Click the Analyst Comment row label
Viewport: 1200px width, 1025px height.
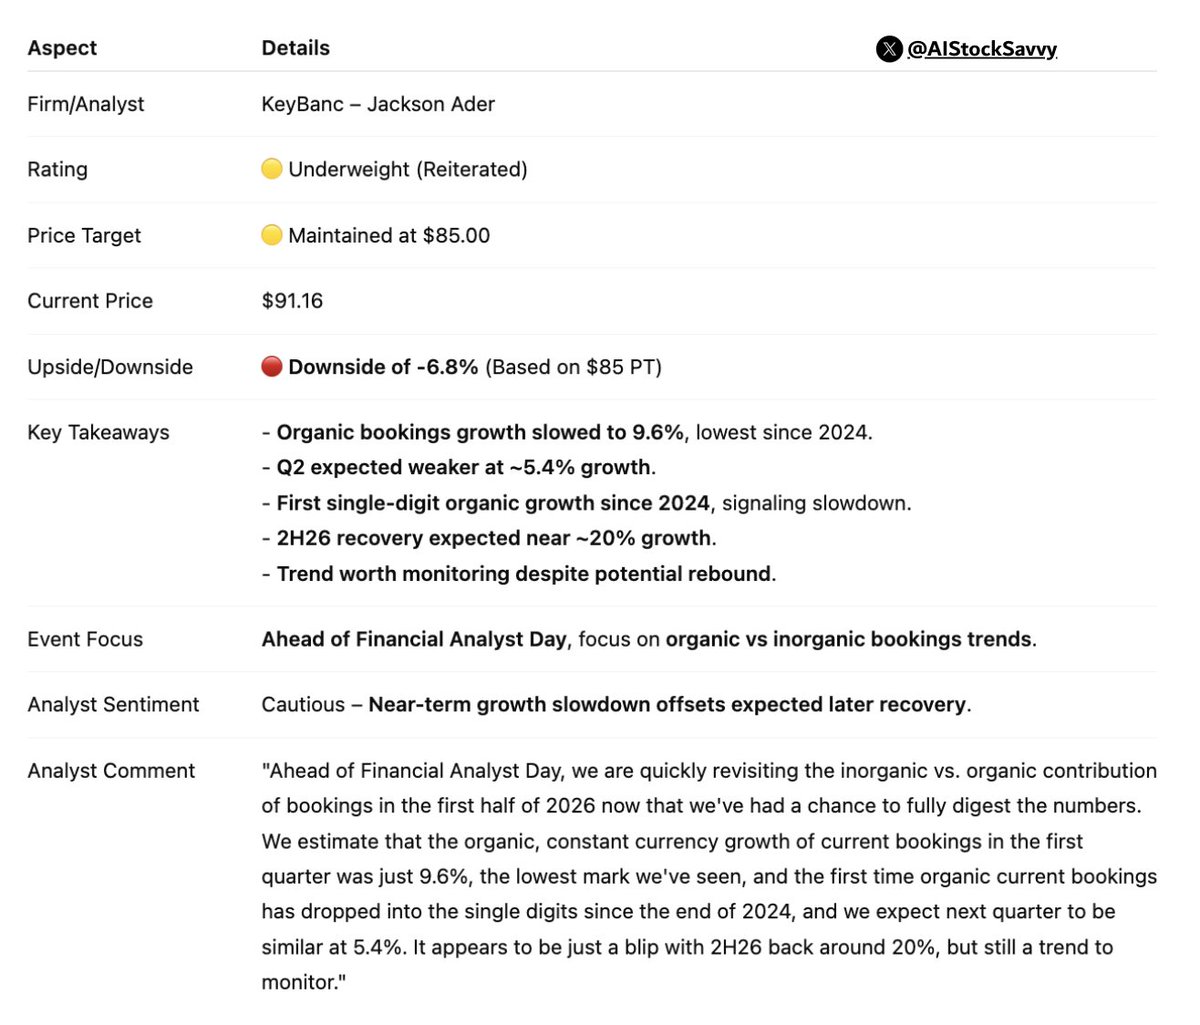[x=111, y=771]
